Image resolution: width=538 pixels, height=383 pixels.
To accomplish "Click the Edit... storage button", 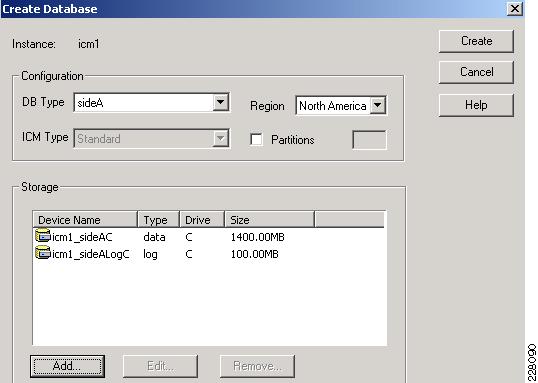I will point(160,366).
